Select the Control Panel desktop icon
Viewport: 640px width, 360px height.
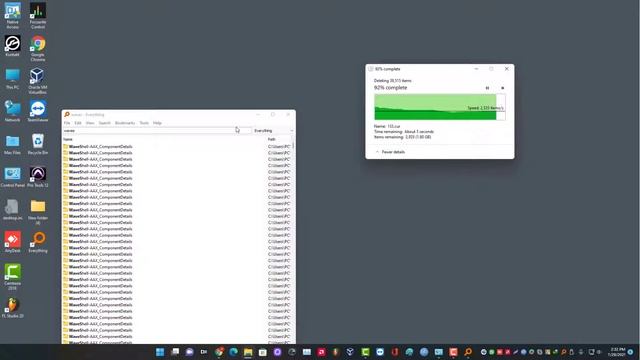[x=13, y=177]
